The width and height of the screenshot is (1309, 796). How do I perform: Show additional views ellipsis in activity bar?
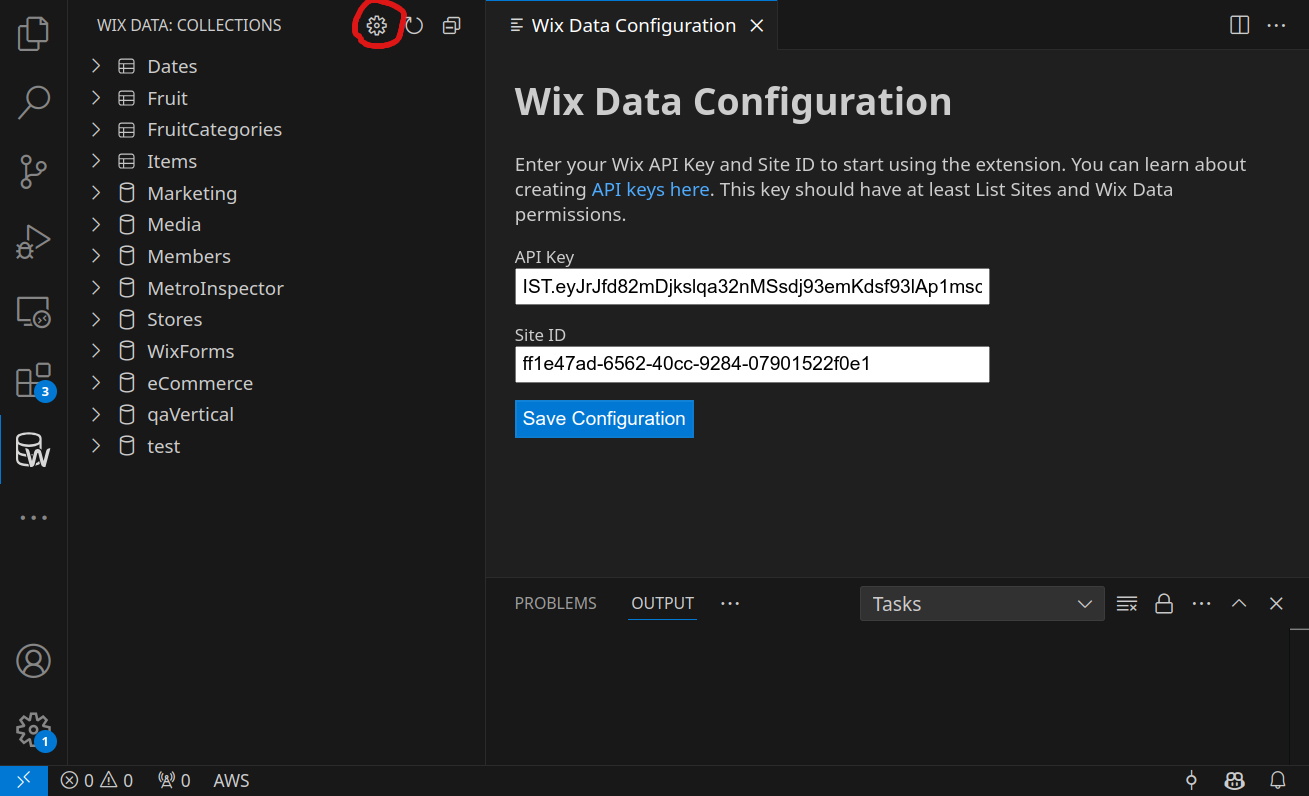(33, 518)
